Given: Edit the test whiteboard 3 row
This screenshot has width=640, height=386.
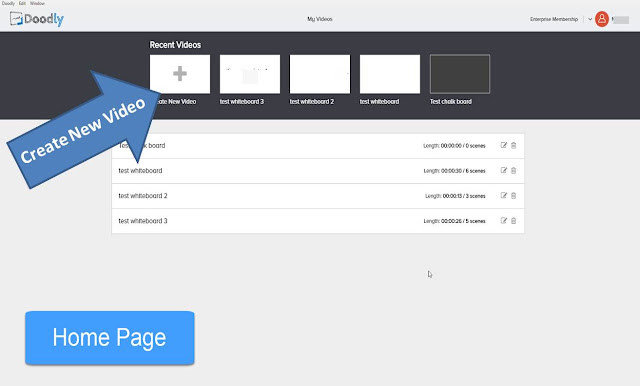Looking at the screenshot, I should 504,221.
